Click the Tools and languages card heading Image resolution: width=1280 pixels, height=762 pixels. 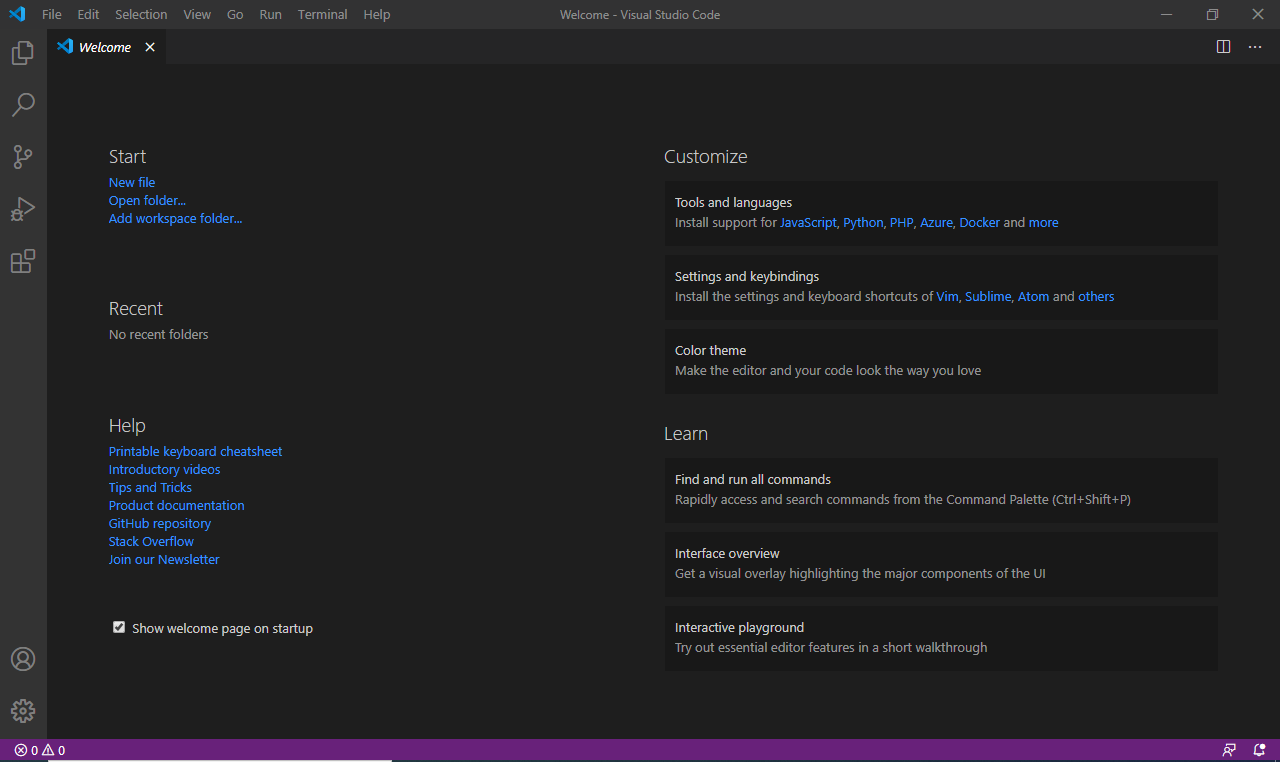point(733,202)
